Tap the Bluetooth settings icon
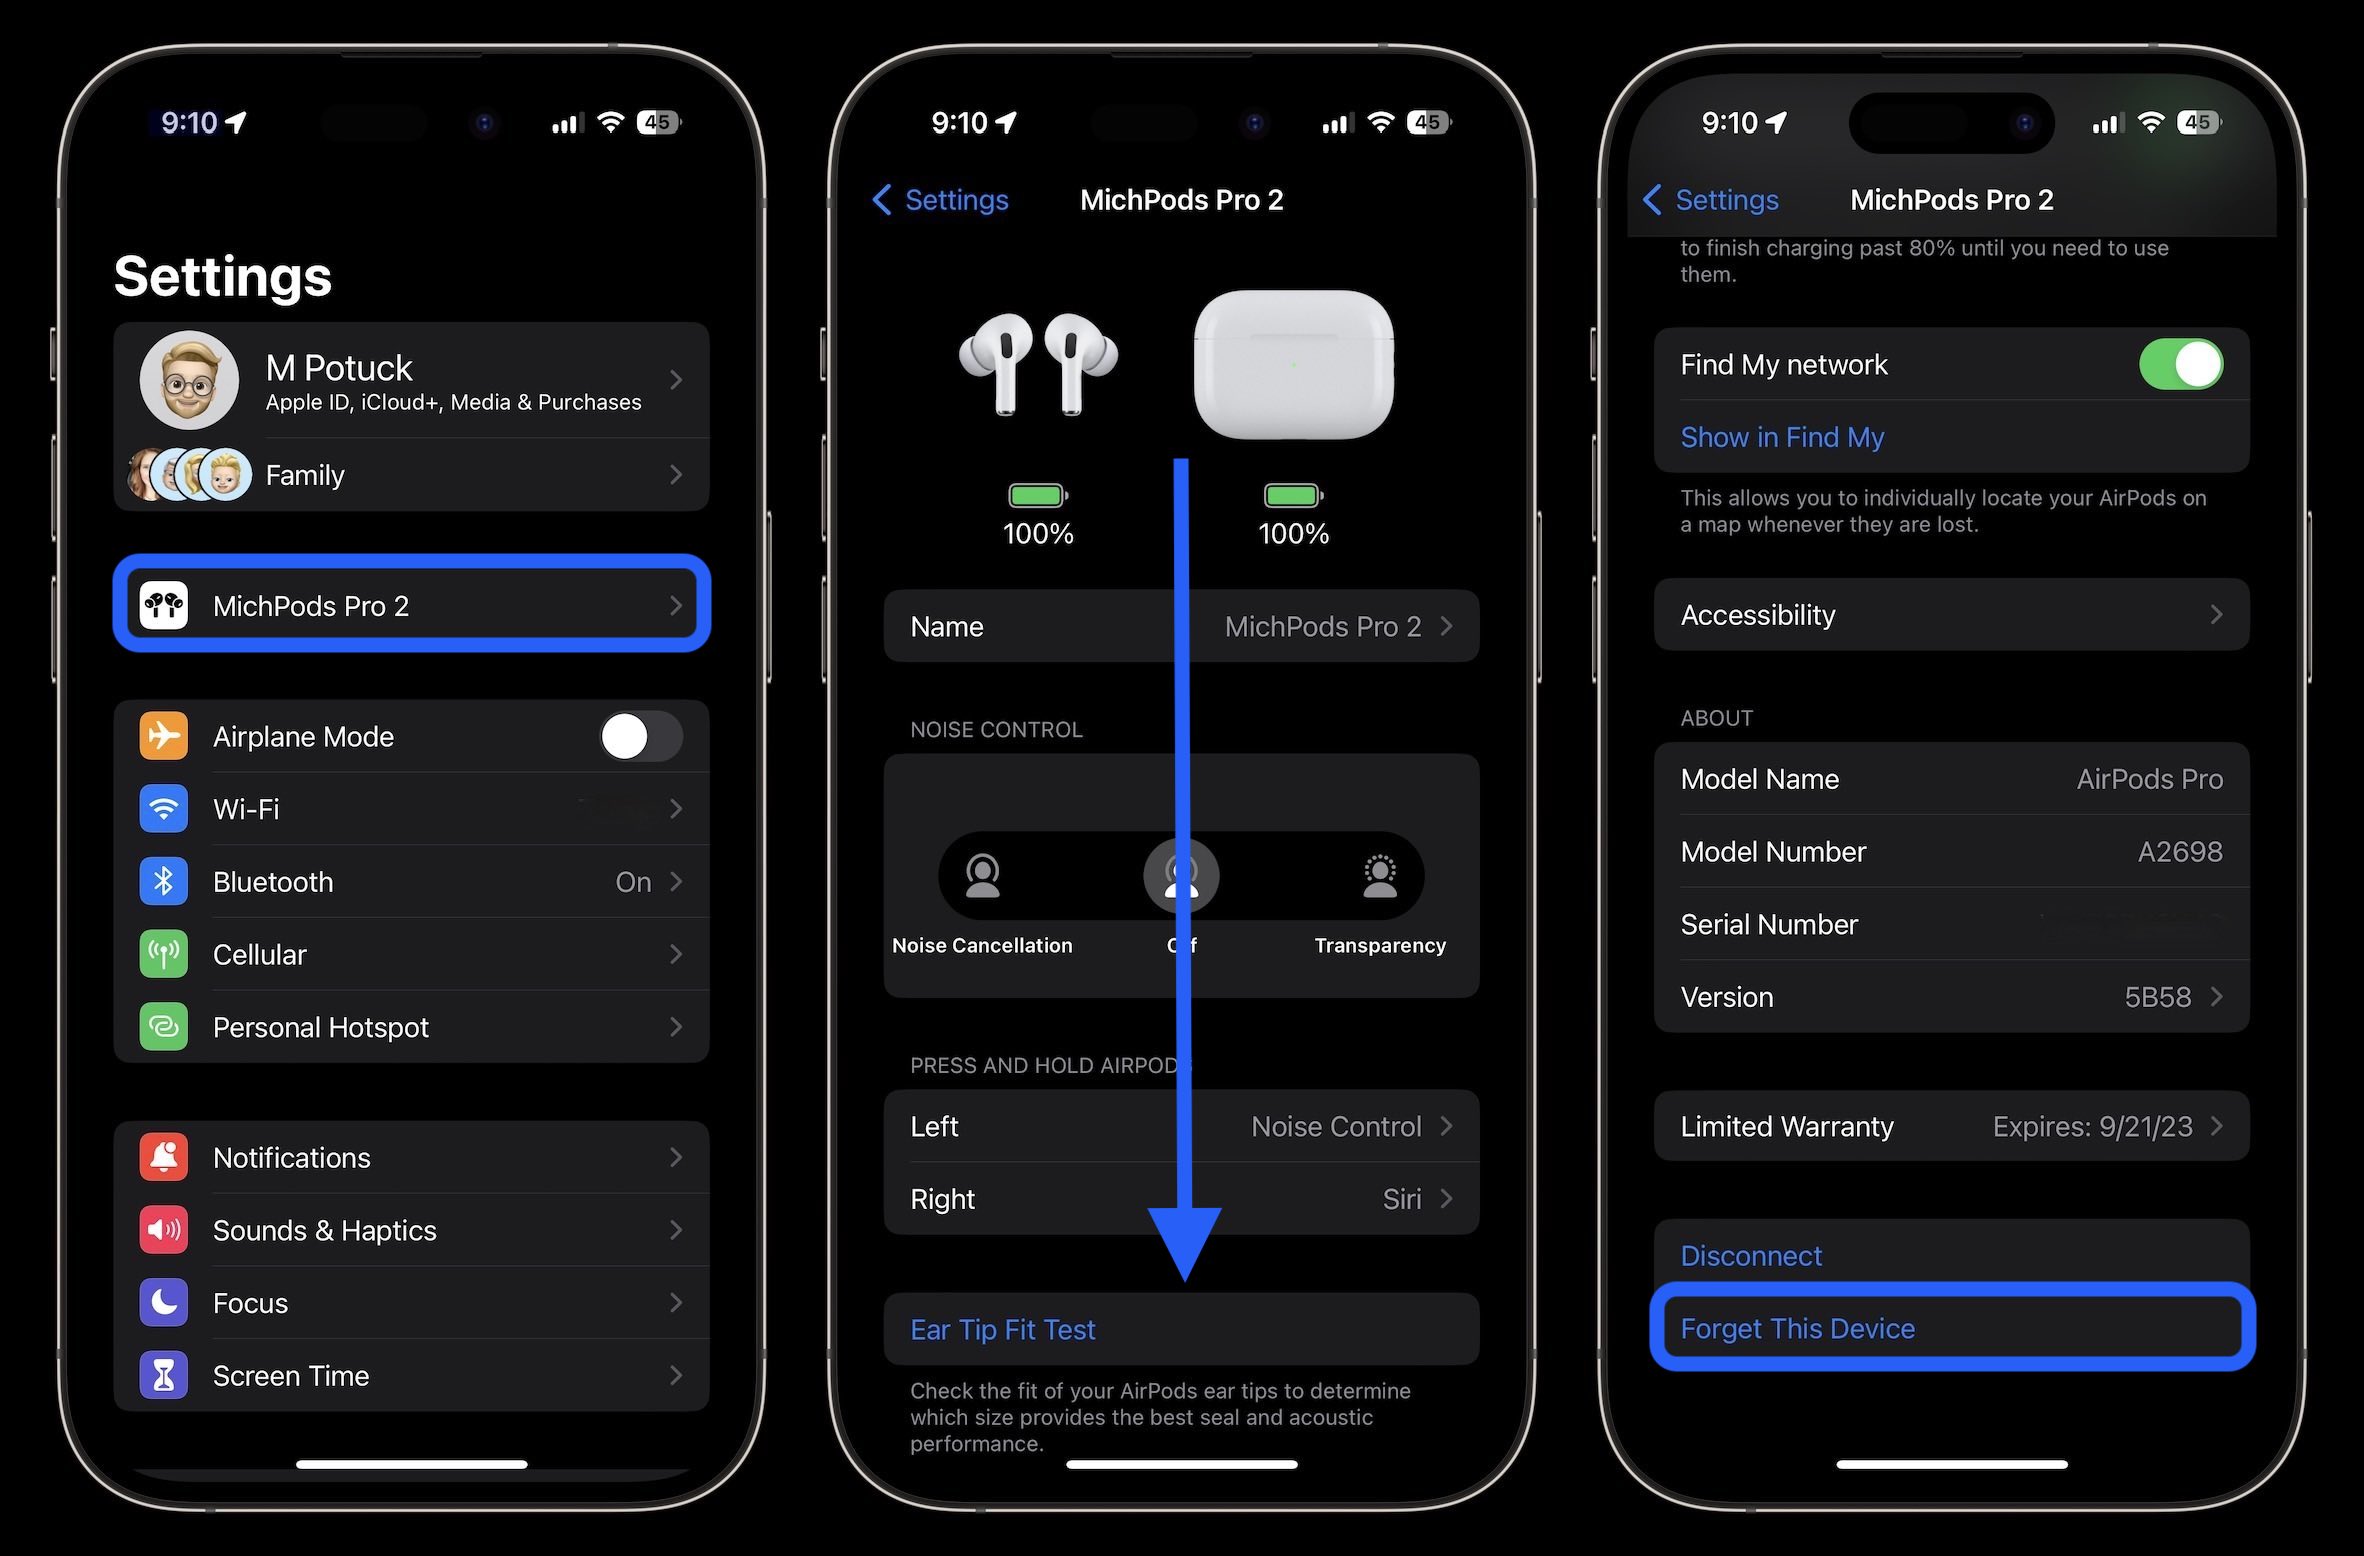 167,877
